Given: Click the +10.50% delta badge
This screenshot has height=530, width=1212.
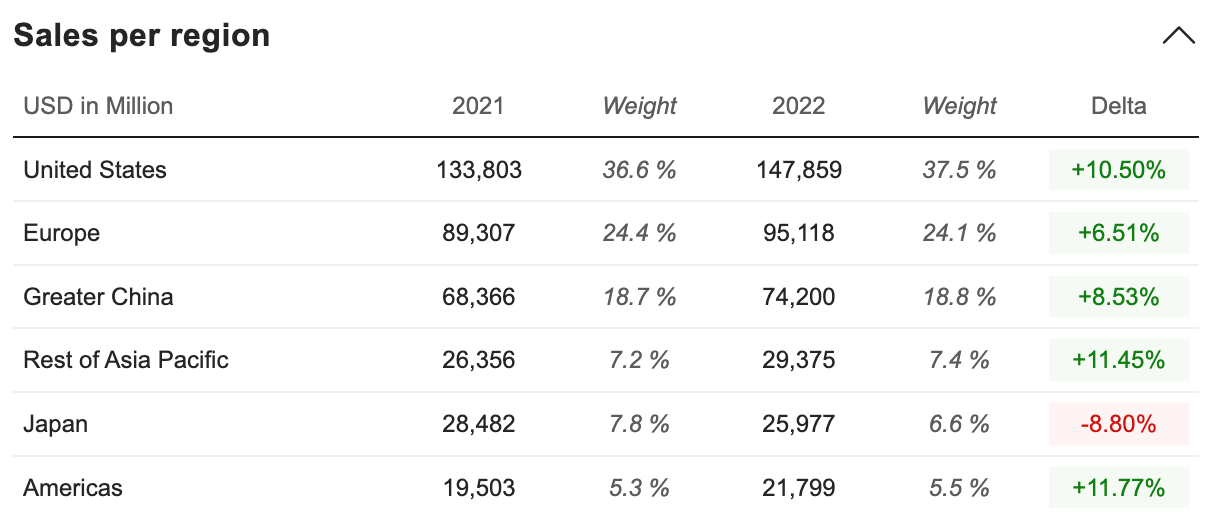Looking at the screenshot, I should pyautogui.click(x=1118, y=170).
